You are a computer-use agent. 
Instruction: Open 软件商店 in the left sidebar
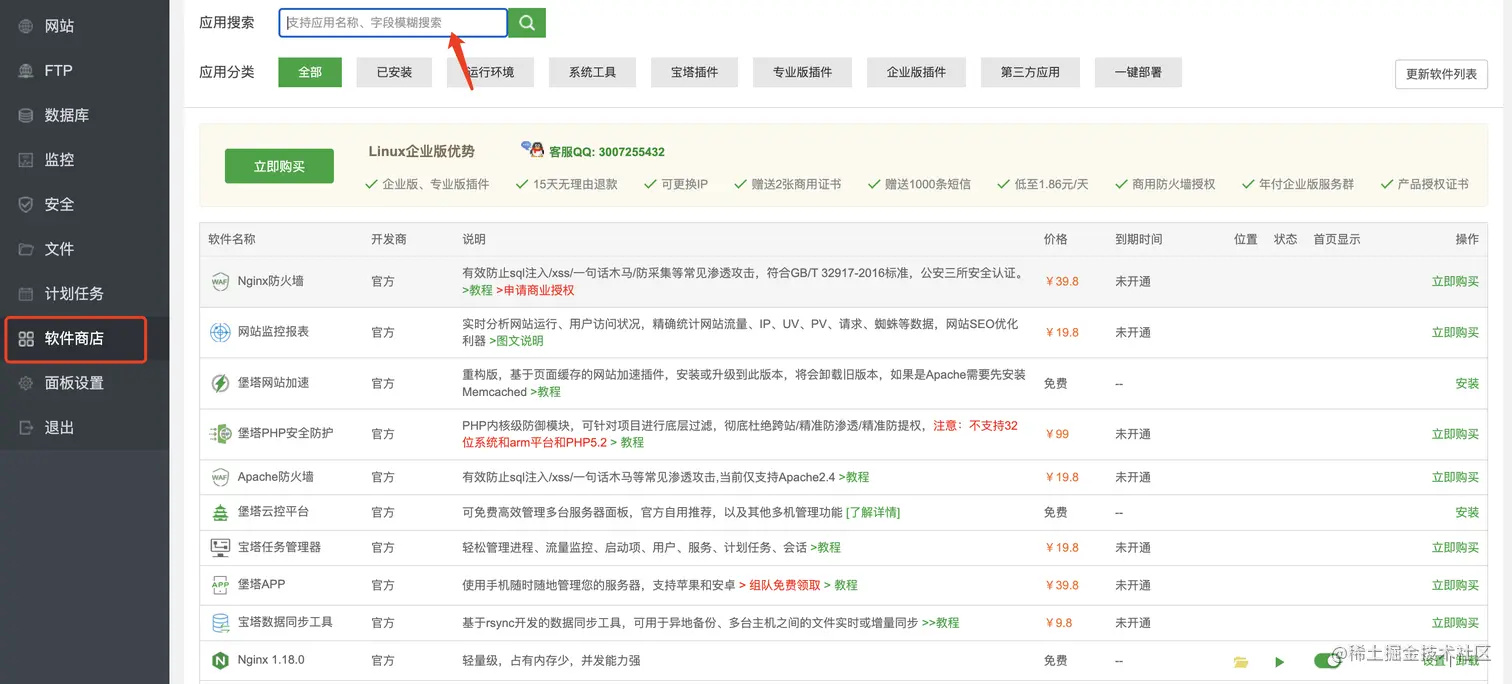pyautogui.click(x=76, y=338)
